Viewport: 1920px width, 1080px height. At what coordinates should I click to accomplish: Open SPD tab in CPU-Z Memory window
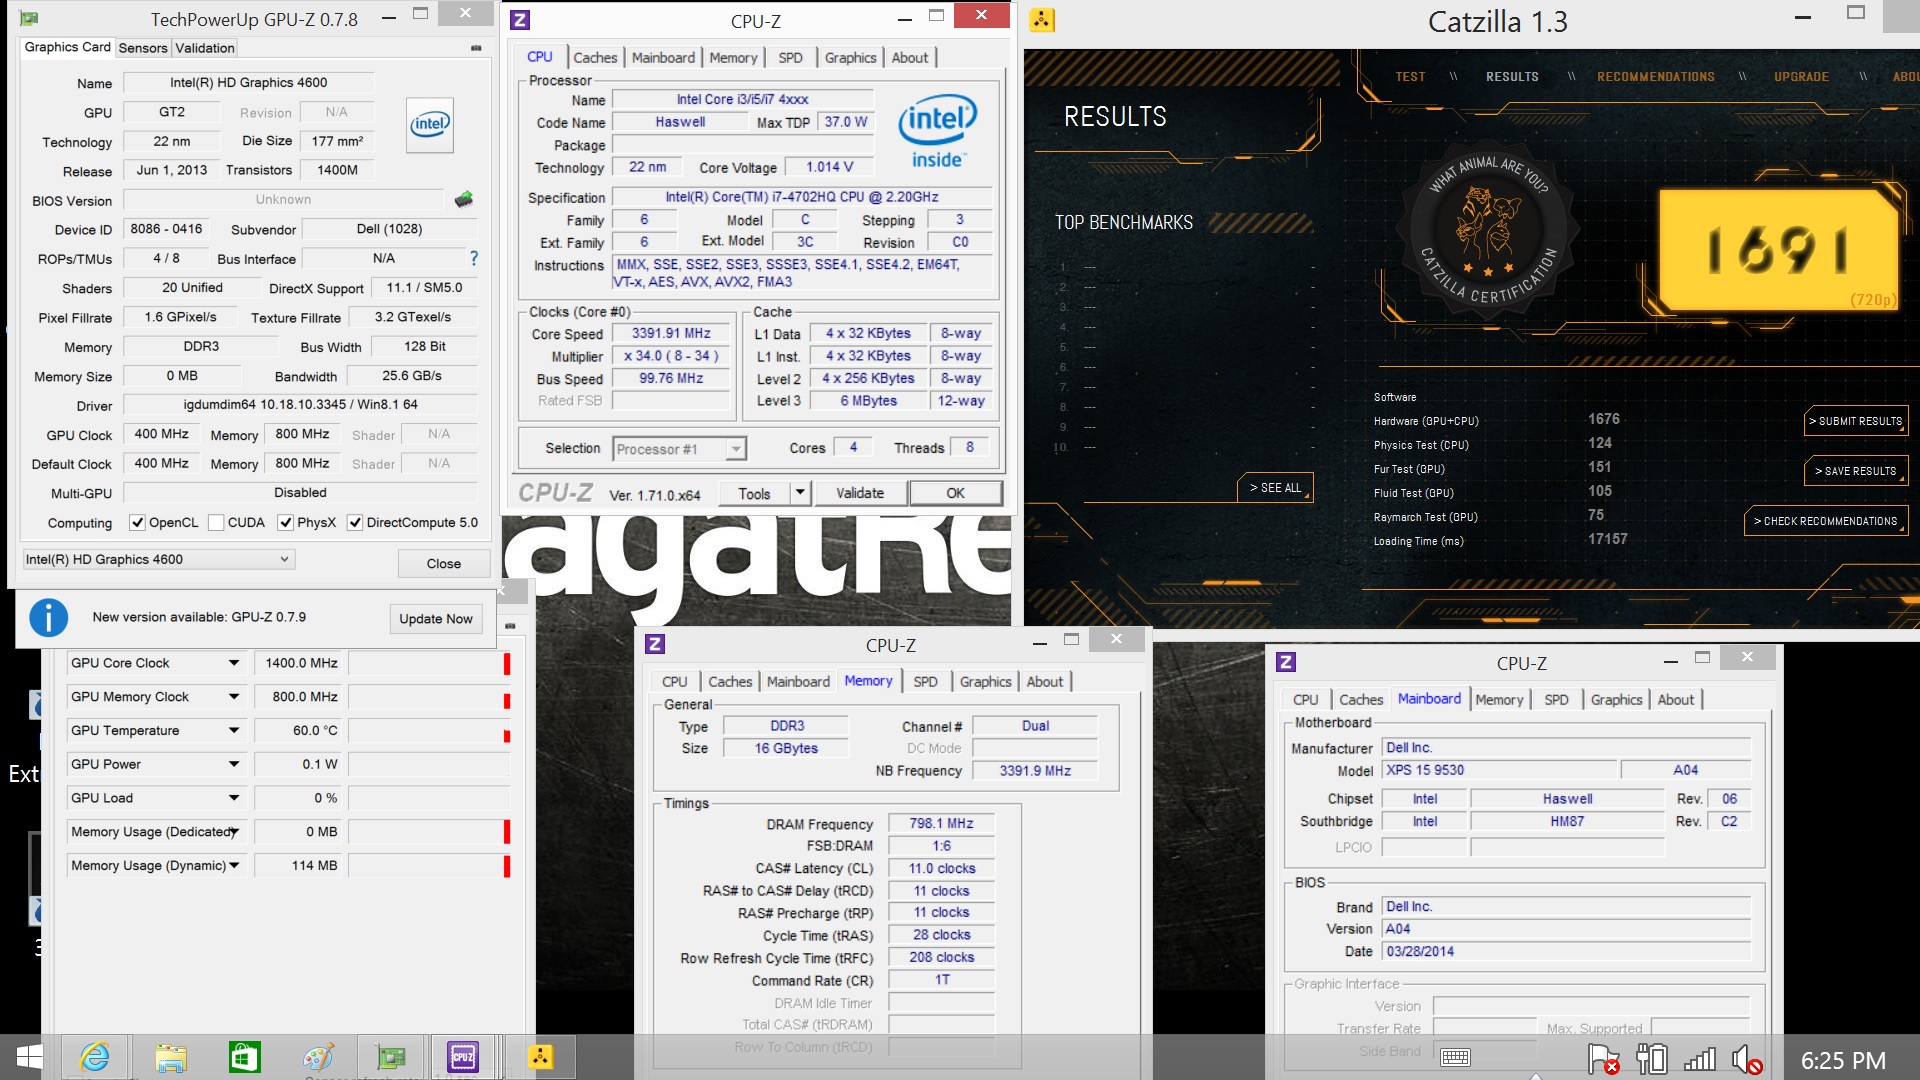(926, 682)
